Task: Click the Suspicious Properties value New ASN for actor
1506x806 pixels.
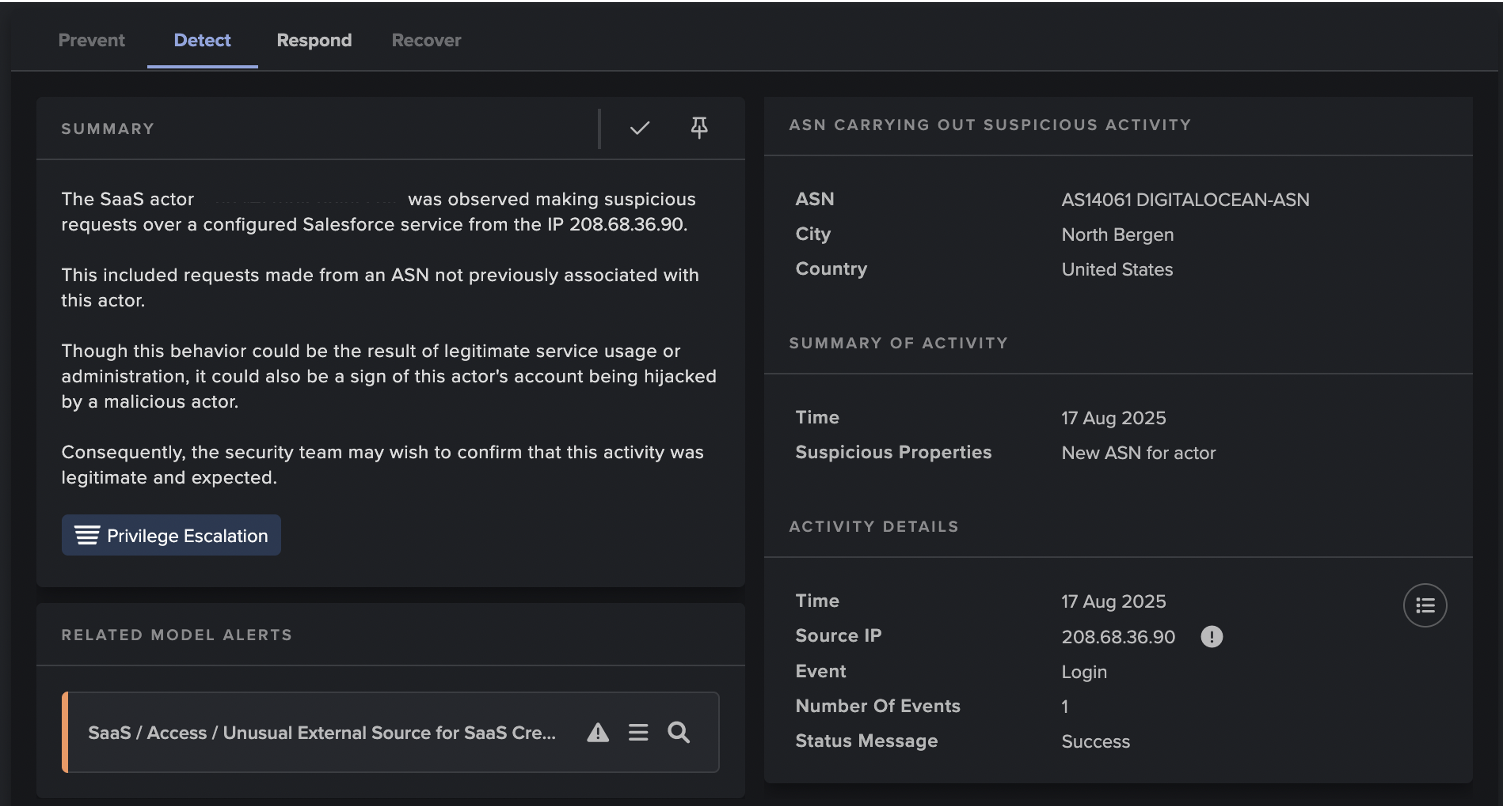Action: [x=1138, y=452]
